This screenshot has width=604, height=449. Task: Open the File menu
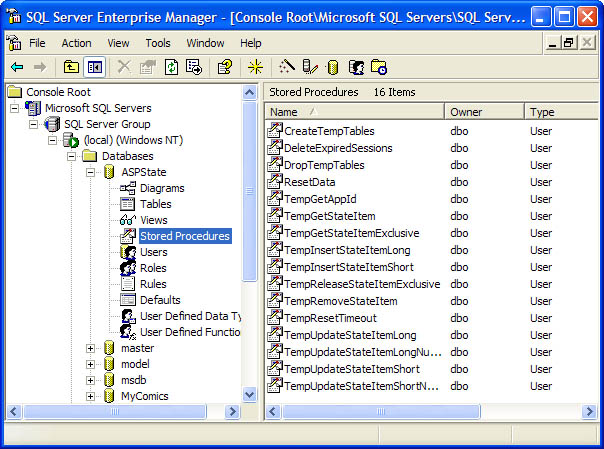pos(37,43)
